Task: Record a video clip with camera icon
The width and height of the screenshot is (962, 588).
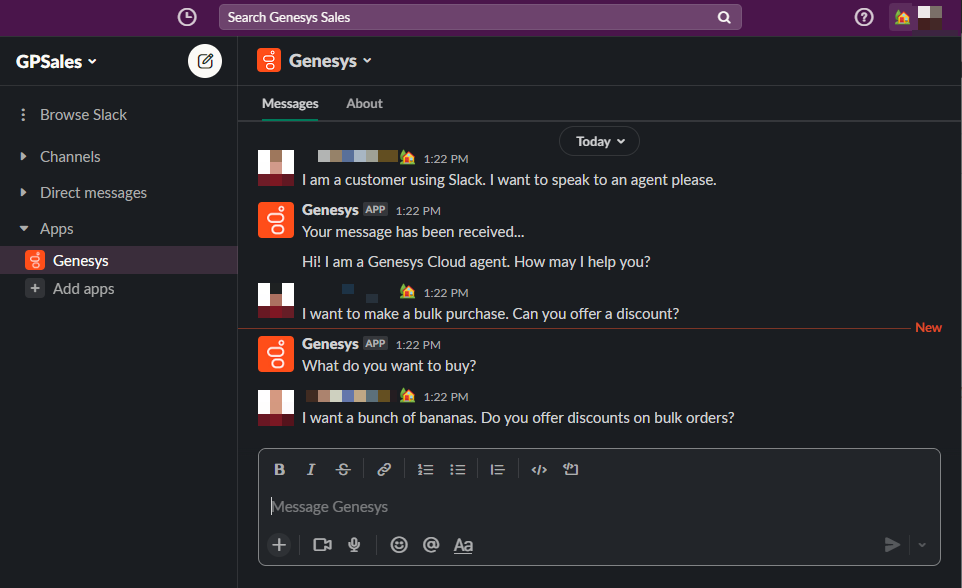Action: [x=322, y=545]
